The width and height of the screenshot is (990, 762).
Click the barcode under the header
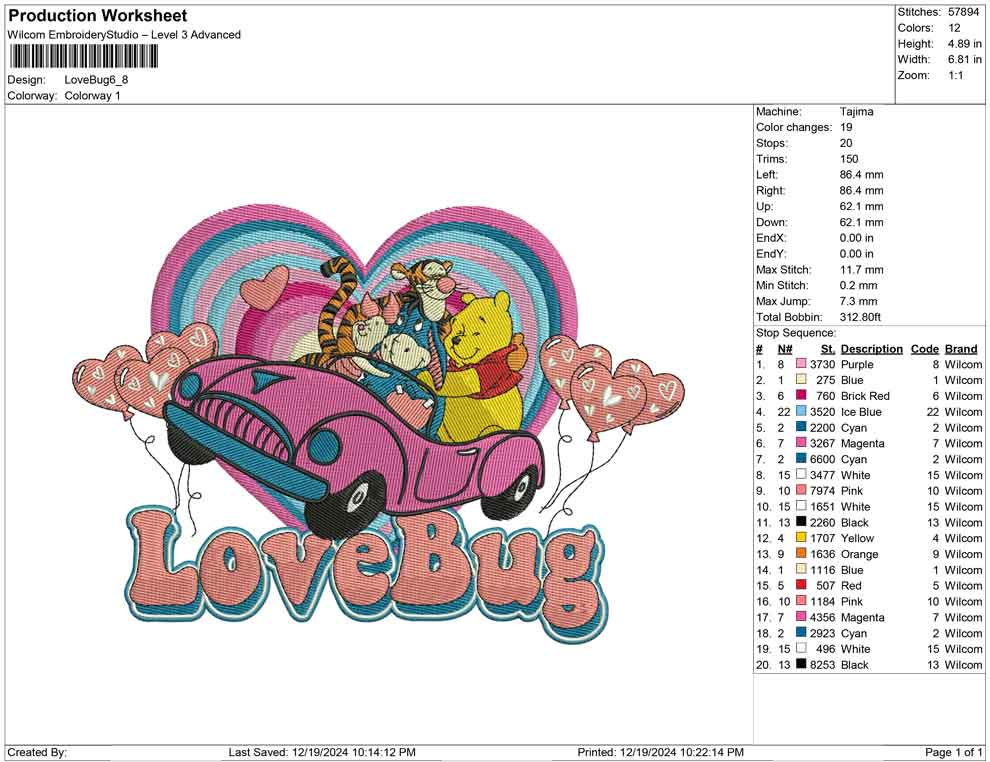83,57
